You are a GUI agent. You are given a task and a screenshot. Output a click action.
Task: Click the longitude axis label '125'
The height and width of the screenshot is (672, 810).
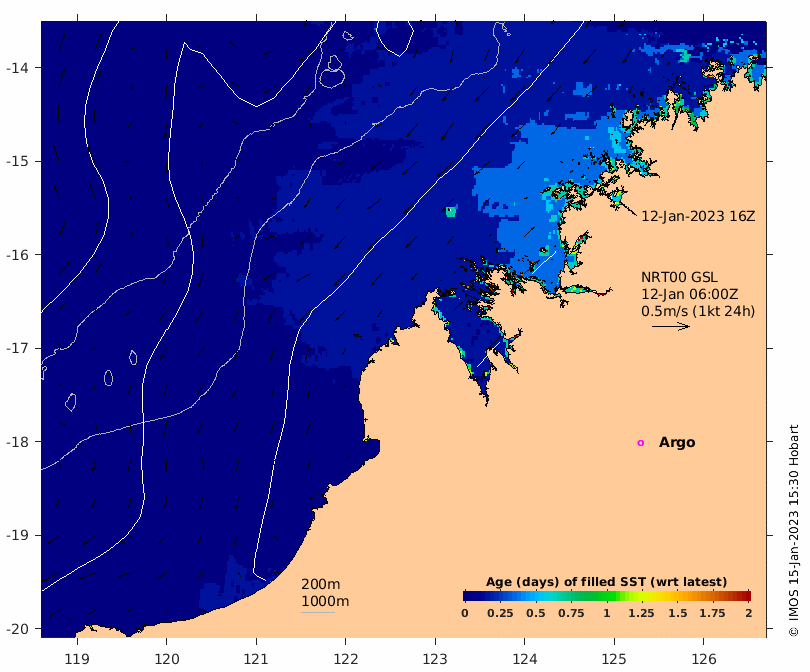[614, 659]
